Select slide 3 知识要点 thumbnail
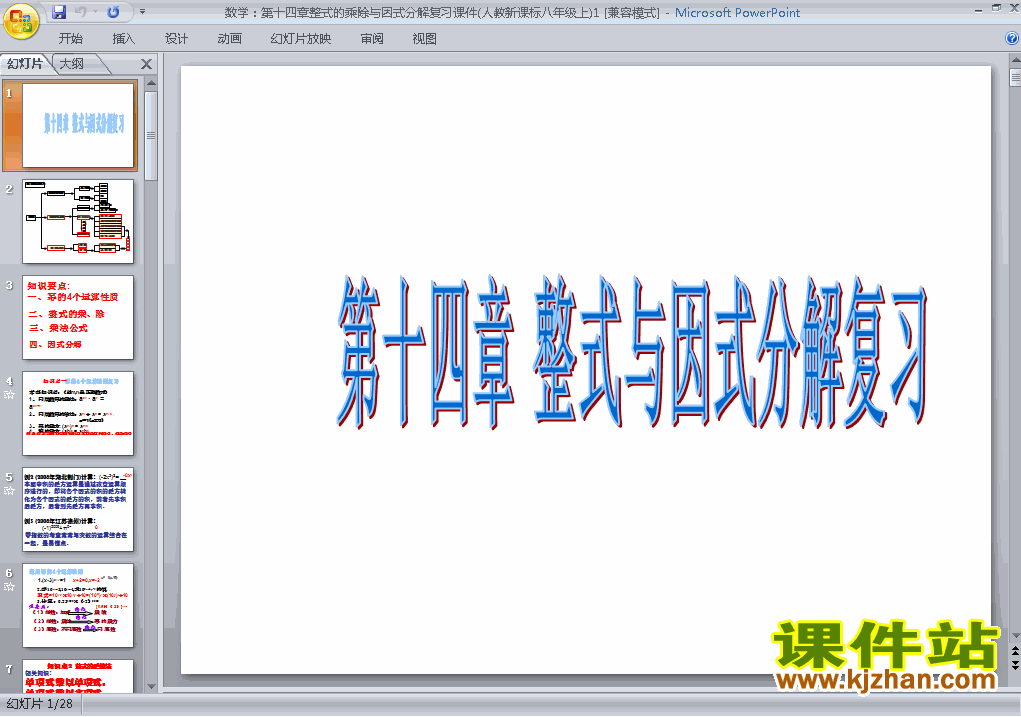 pos(78,317)
